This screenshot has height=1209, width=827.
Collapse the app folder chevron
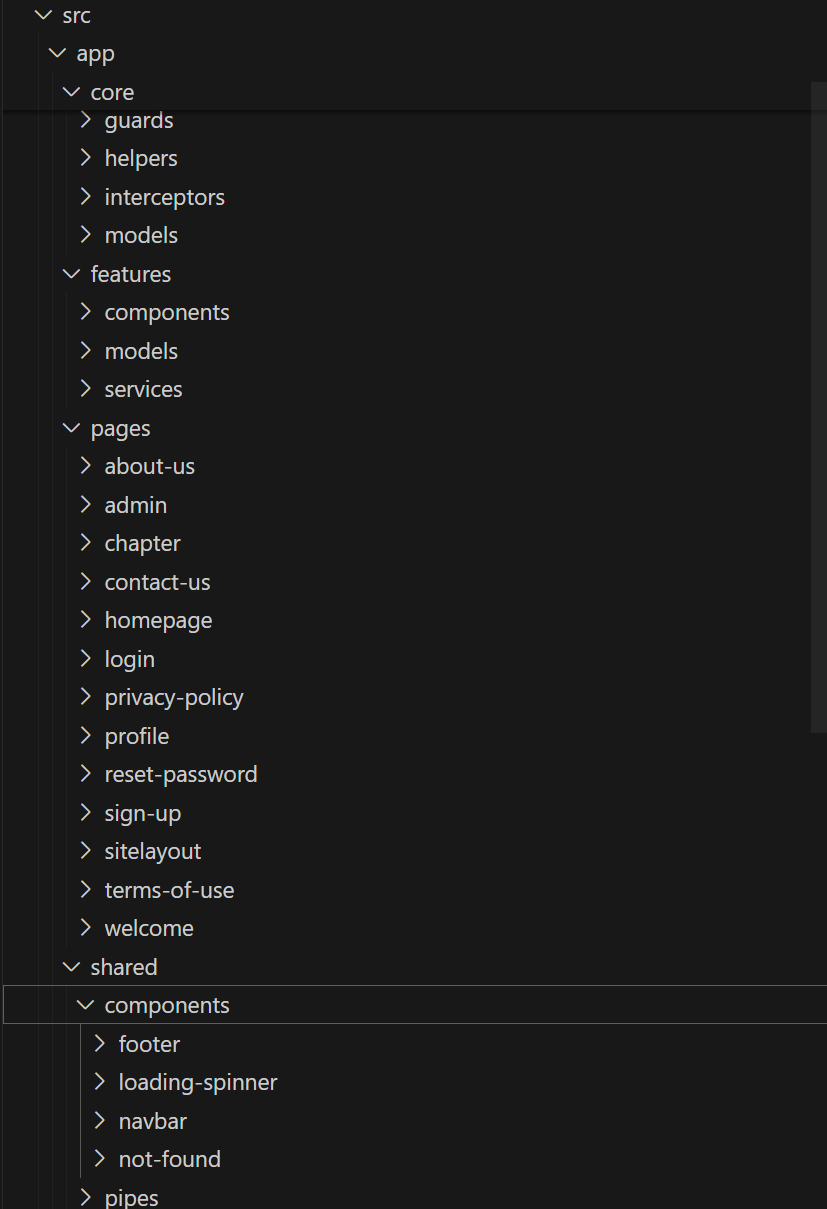point(57,53)
